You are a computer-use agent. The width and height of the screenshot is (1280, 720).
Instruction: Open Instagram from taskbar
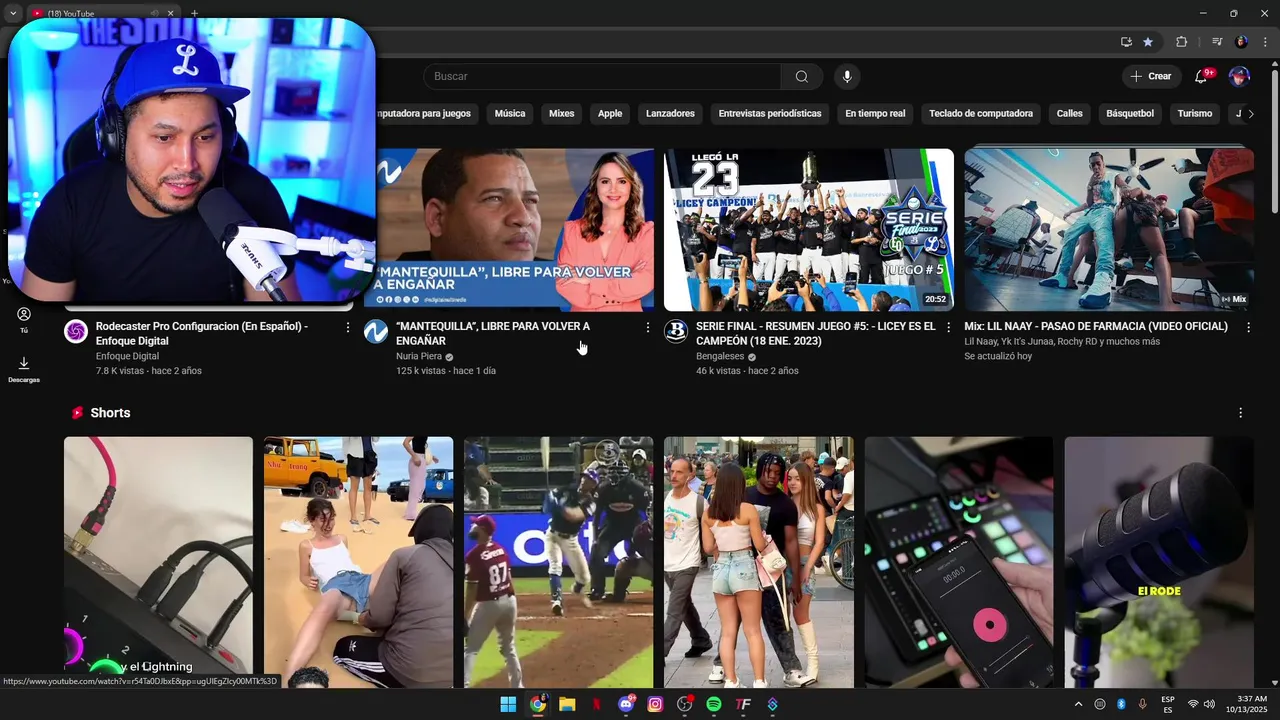click(655, 704)
